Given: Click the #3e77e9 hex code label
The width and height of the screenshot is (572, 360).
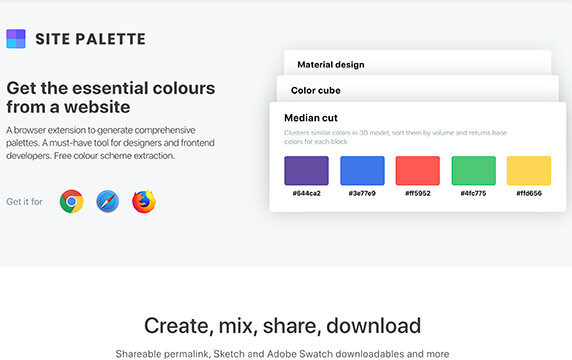Looking at the screenshot, I should 362,193.
